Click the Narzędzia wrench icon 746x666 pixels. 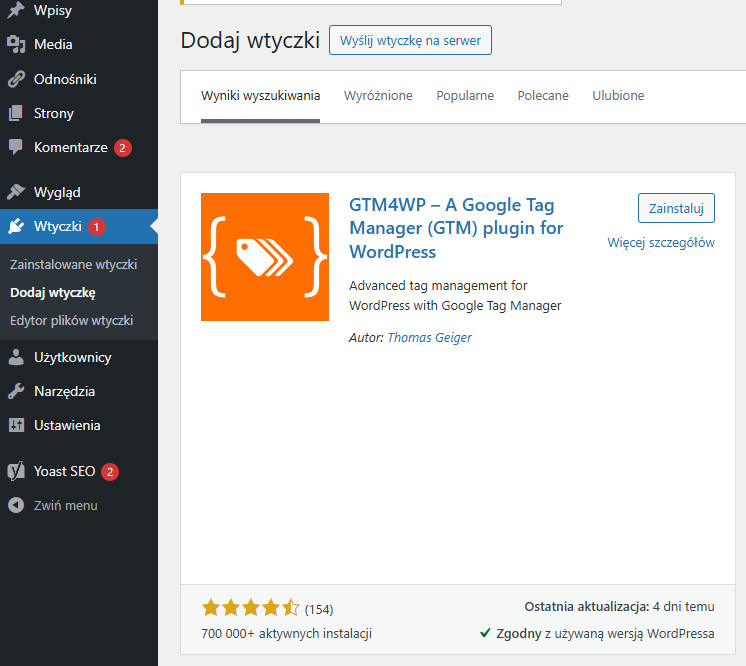click(x=16, y=392)
